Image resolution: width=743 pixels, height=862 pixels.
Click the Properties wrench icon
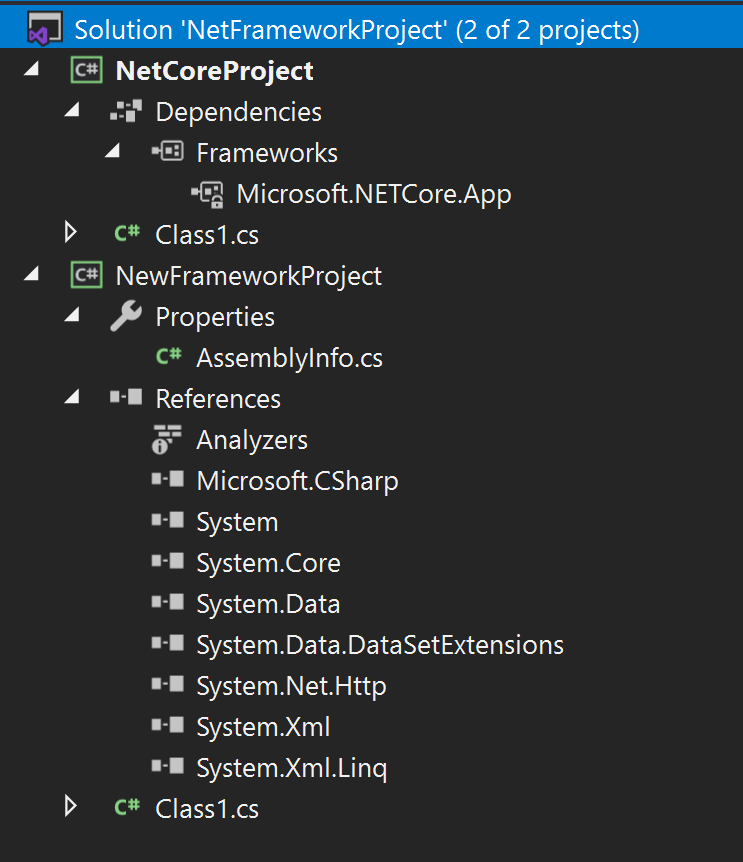click(126, 316)
